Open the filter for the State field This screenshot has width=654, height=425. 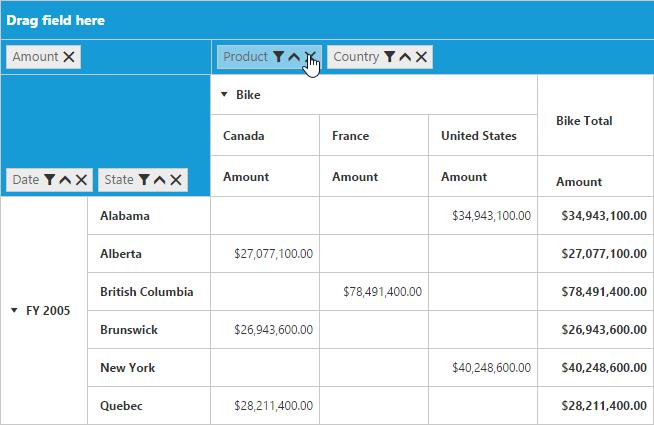pyautogui.click(x=143, y=180)
